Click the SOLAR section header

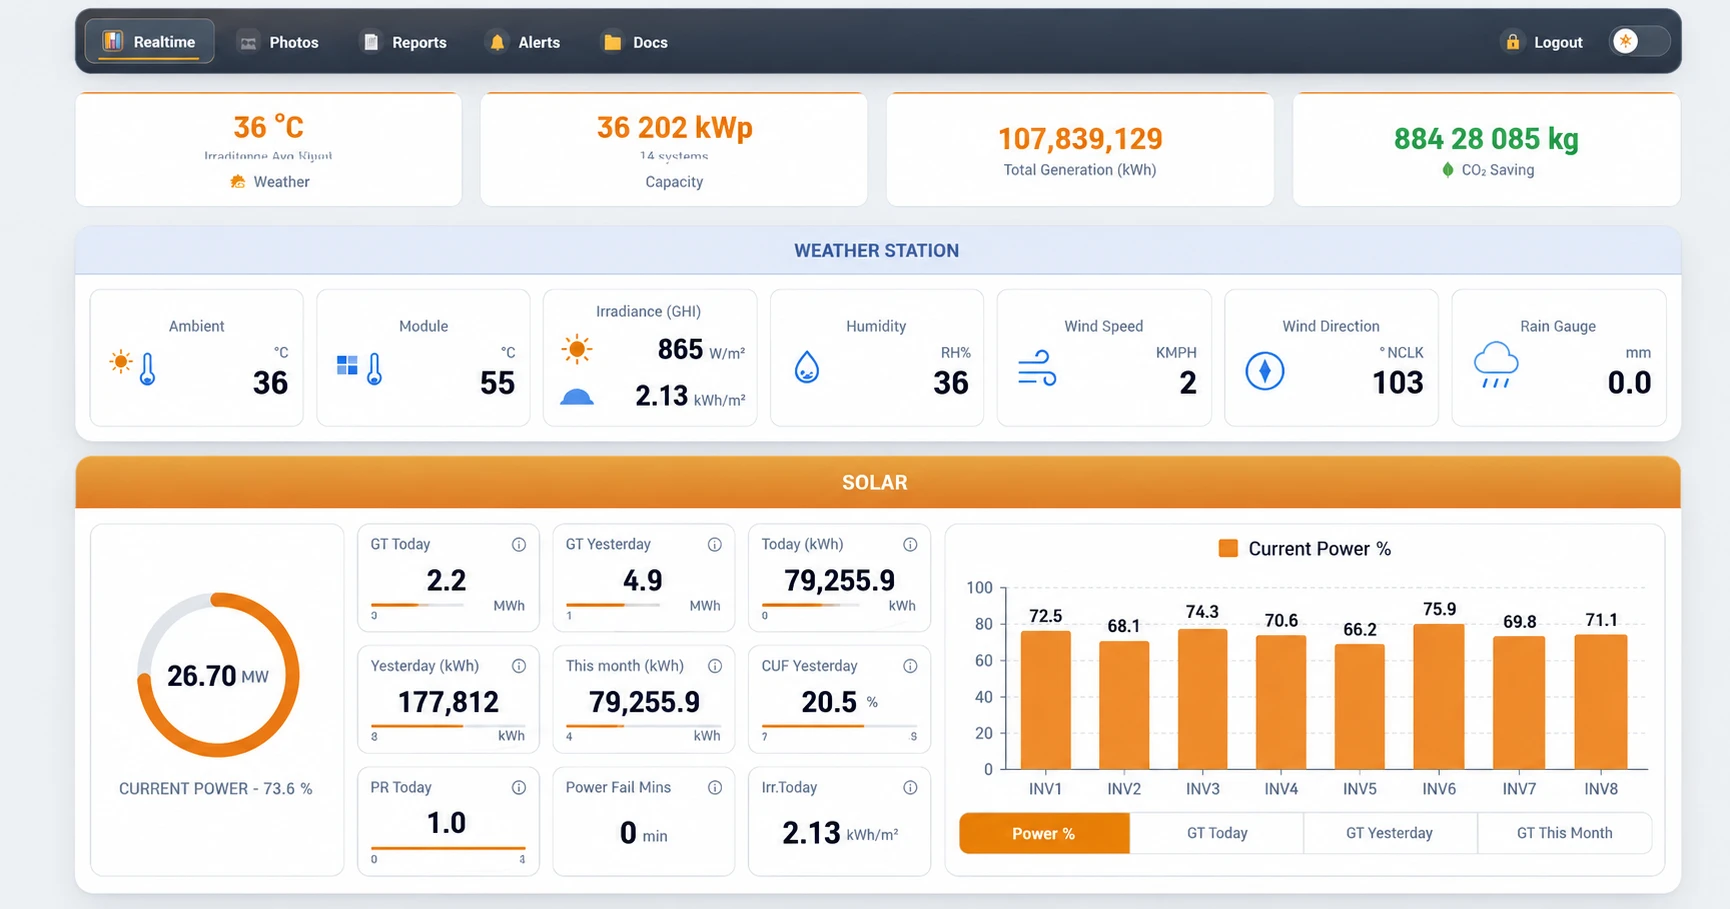877,482
